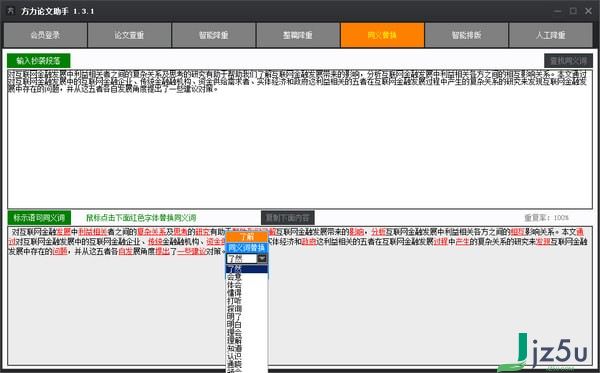Image resolution: width=600 pixels, height=373 pixels.
Task: Click red phrase 利益相关 in first result line
Action: pos(93,232)
